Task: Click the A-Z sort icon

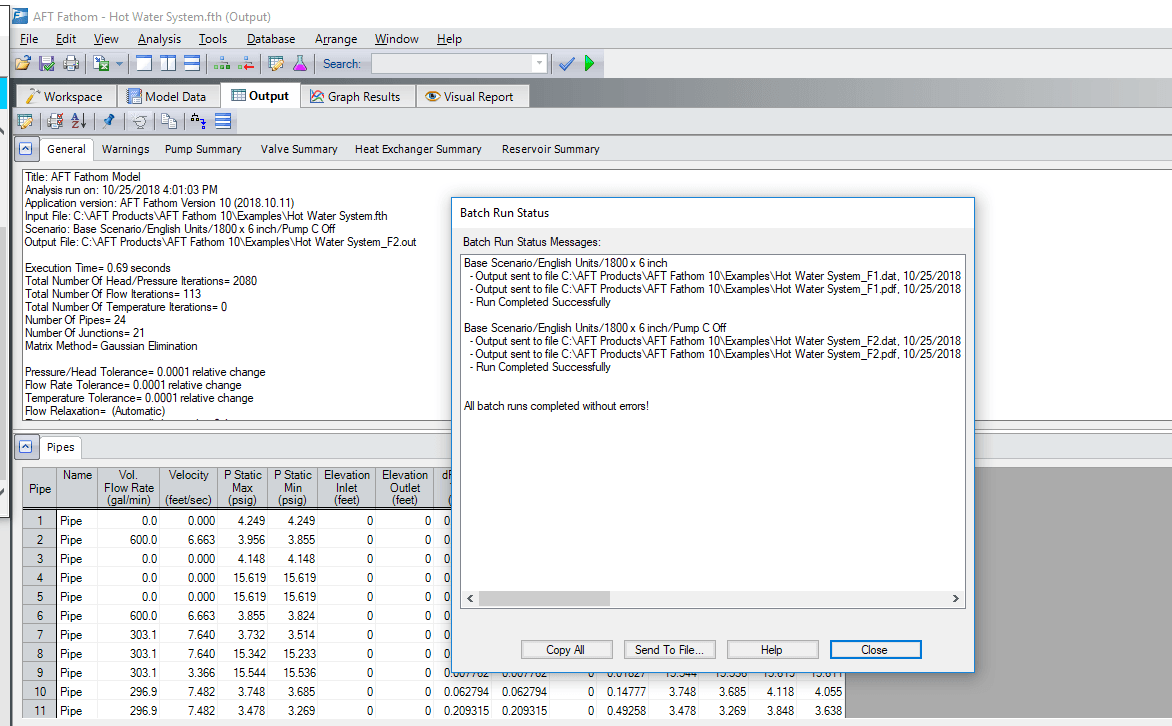Action: click(78, 121)
